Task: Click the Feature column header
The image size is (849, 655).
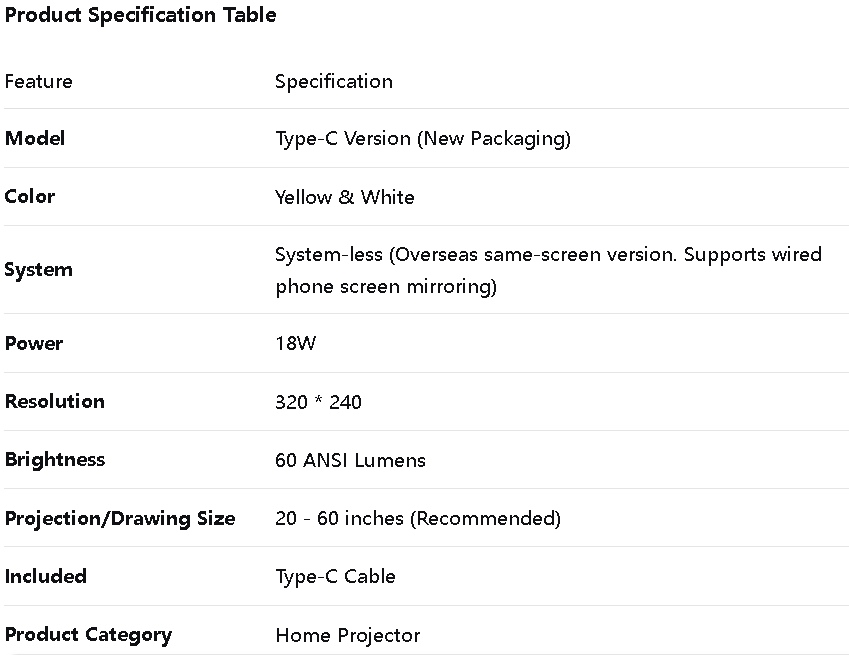Action: point(39,82)
